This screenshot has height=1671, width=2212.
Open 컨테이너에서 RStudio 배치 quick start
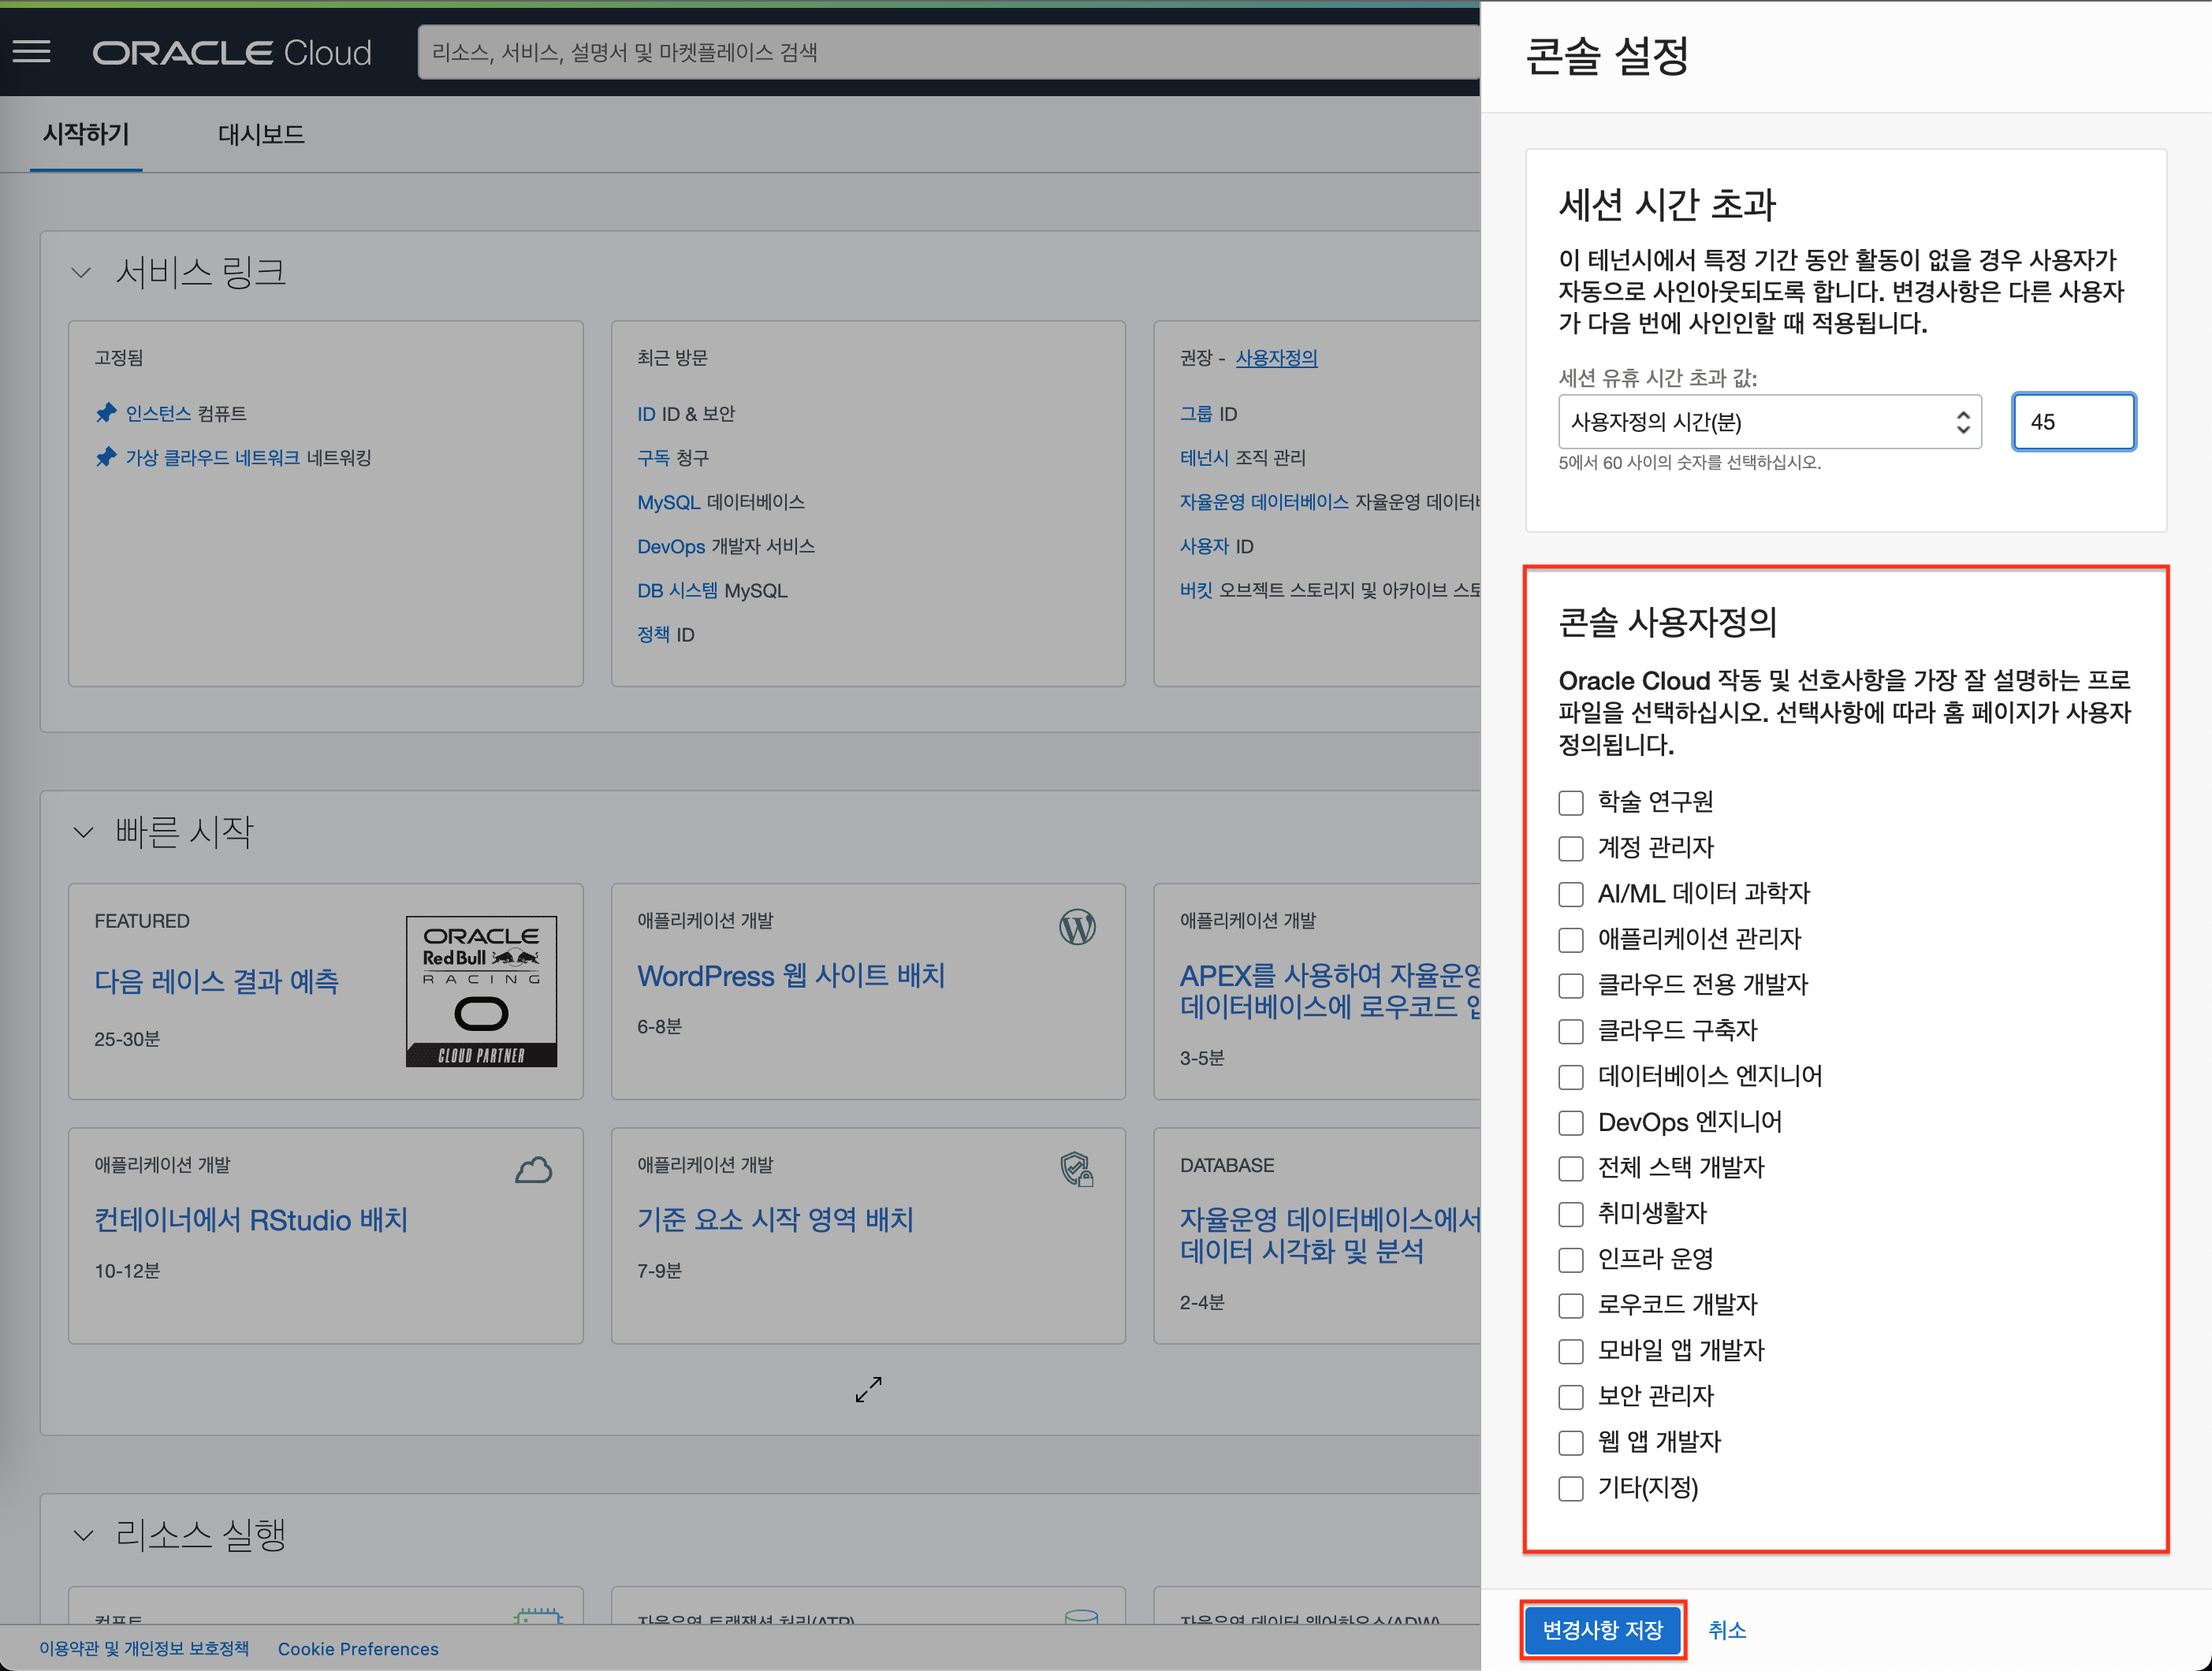pyautogui.click(x=250, y=1219)
